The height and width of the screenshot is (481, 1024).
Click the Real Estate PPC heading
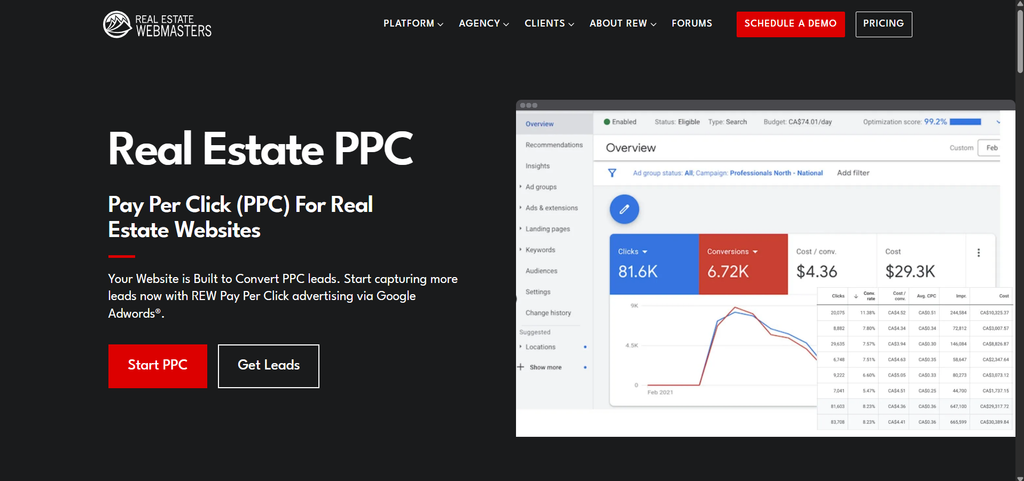[261, 149]
